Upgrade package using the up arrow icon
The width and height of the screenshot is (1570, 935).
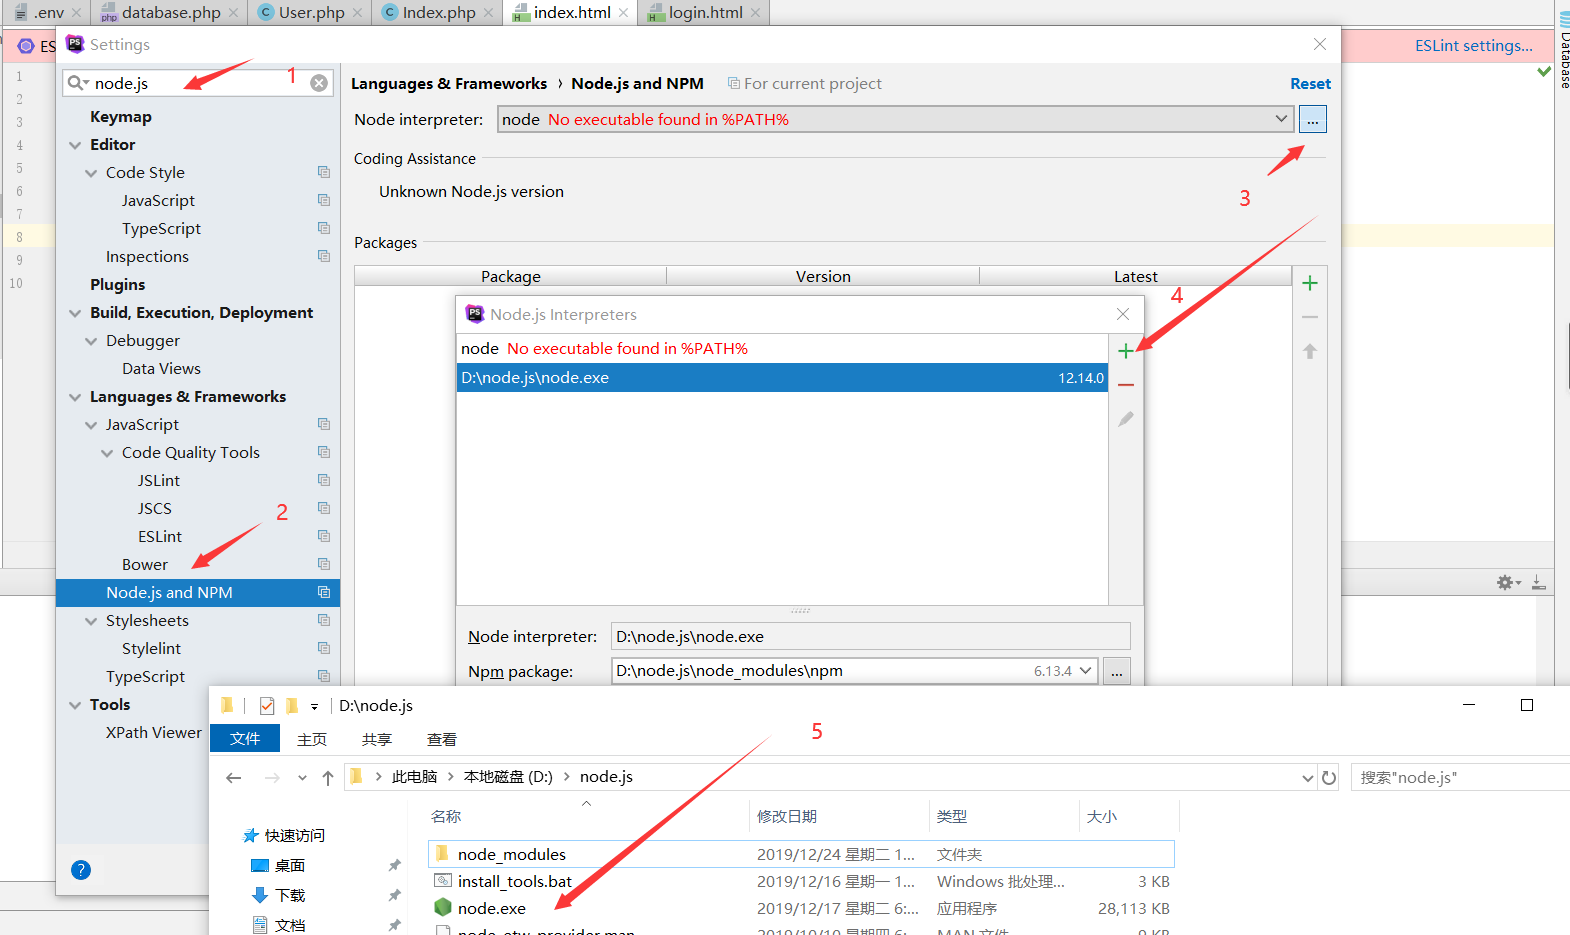[1310, 351]
